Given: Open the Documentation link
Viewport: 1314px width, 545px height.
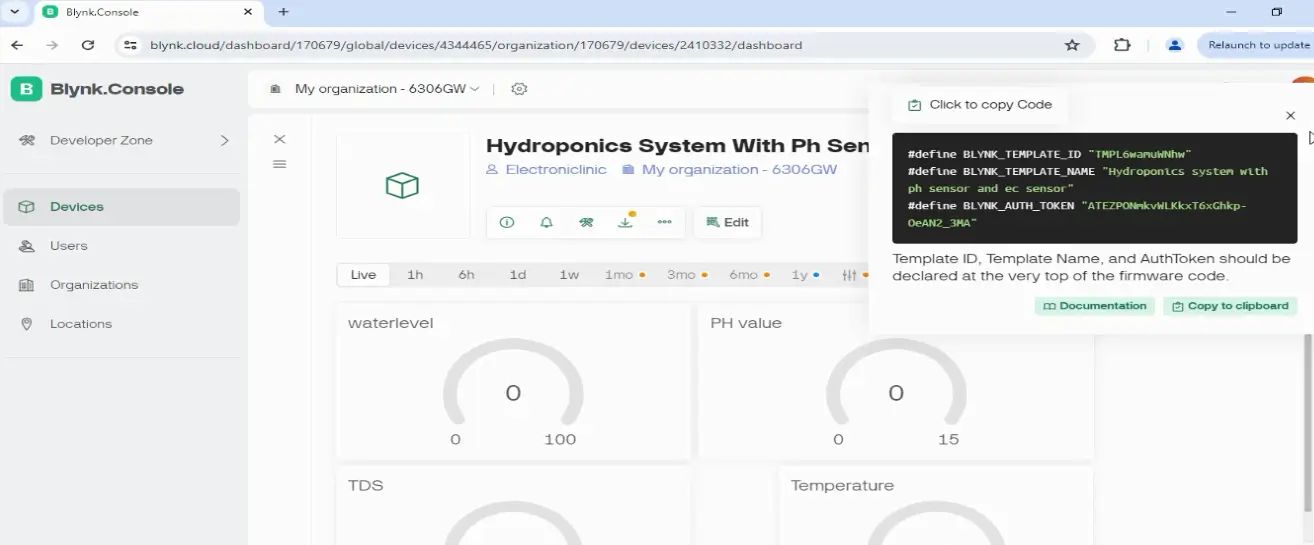Looking at the screenshot, I should click(1095, 306).
